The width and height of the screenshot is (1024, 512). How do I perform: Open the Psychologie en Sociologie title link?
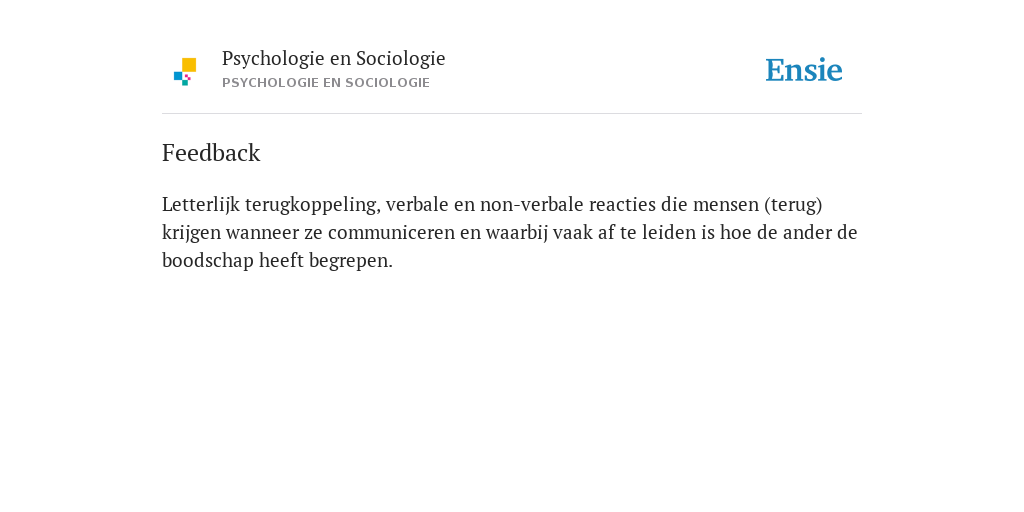333,59
